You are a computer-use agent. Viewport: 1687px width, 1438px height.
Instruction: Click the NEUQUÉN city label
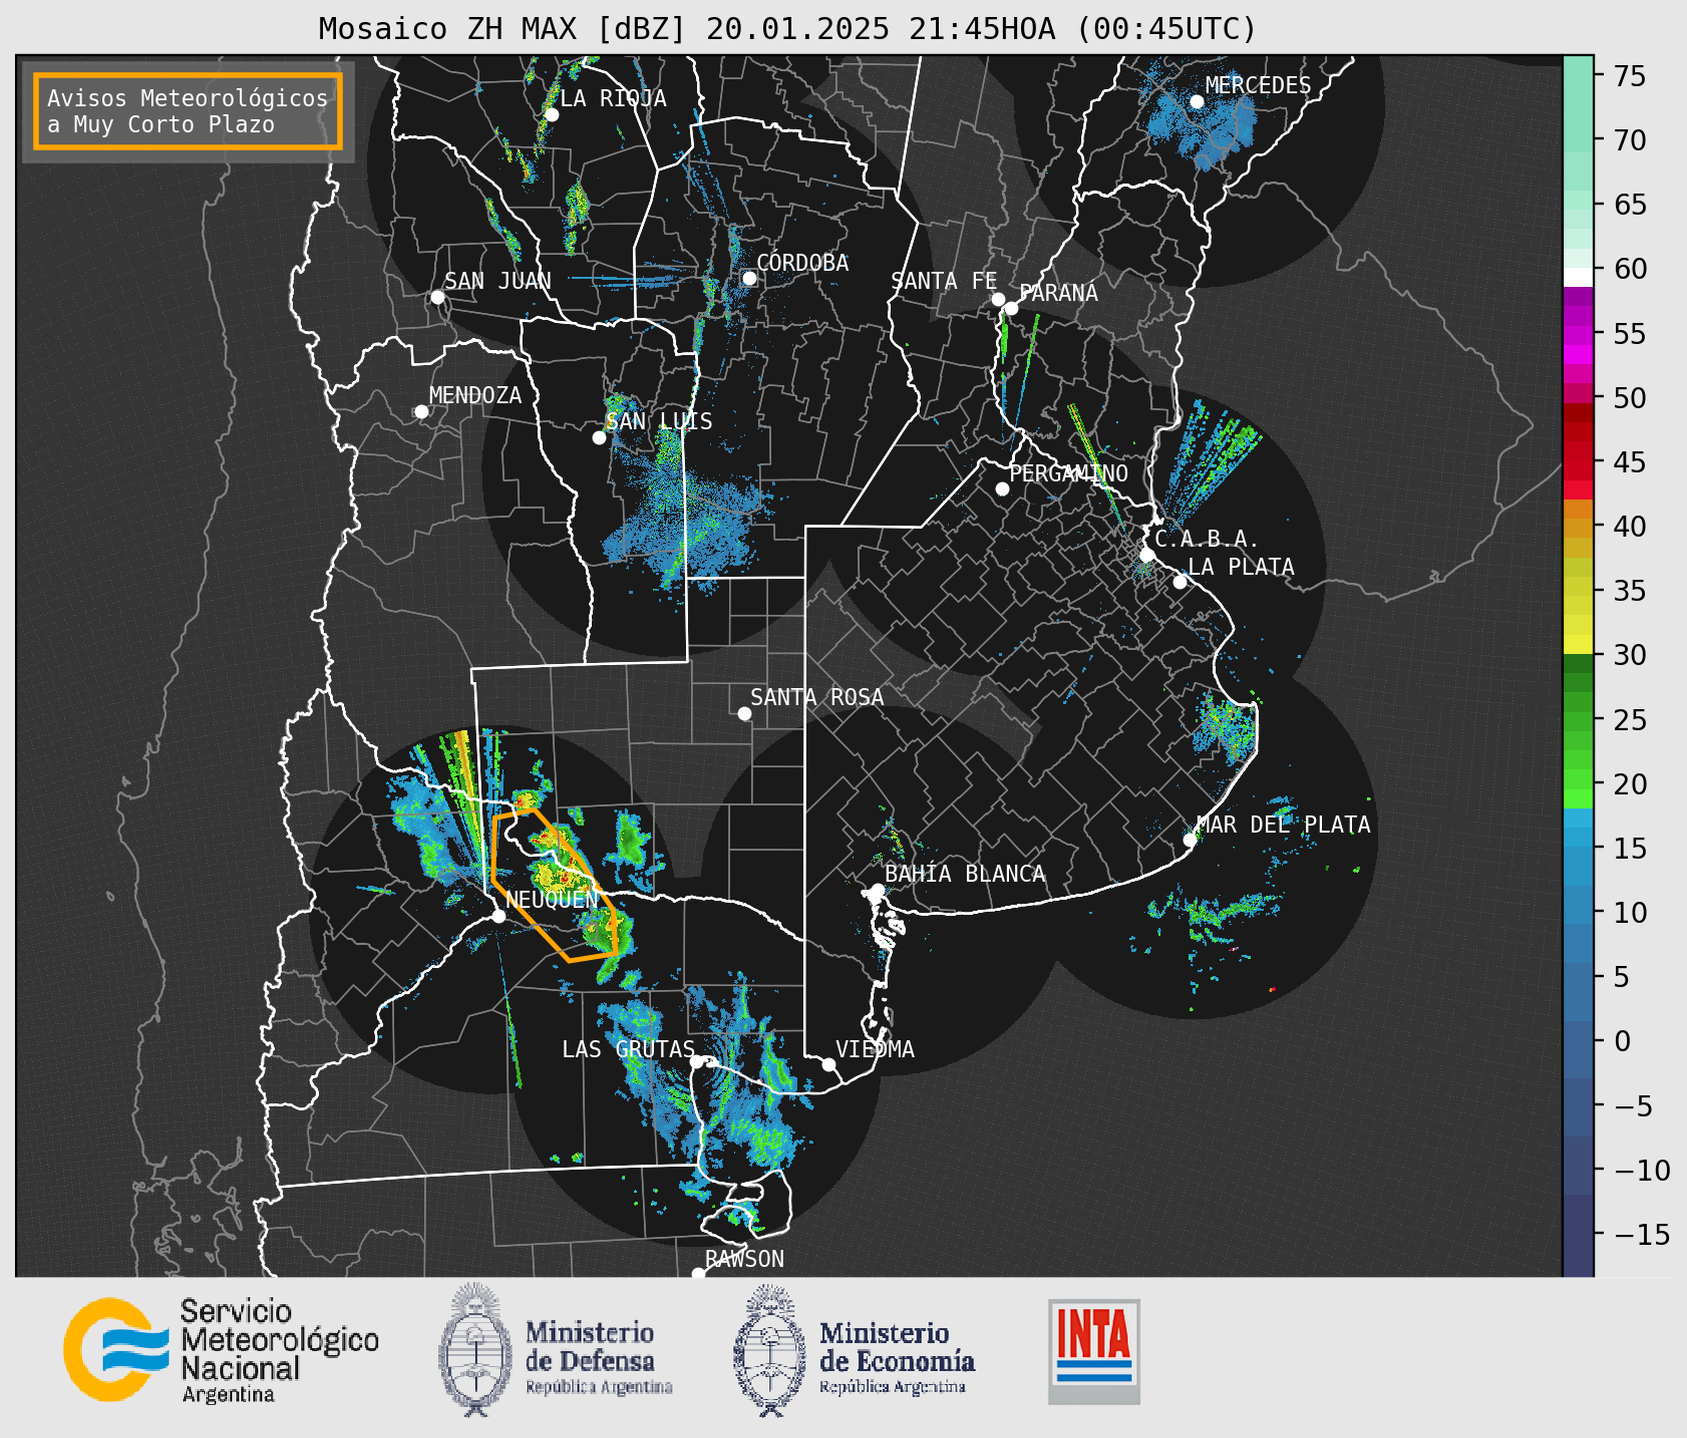pos(552,899)
